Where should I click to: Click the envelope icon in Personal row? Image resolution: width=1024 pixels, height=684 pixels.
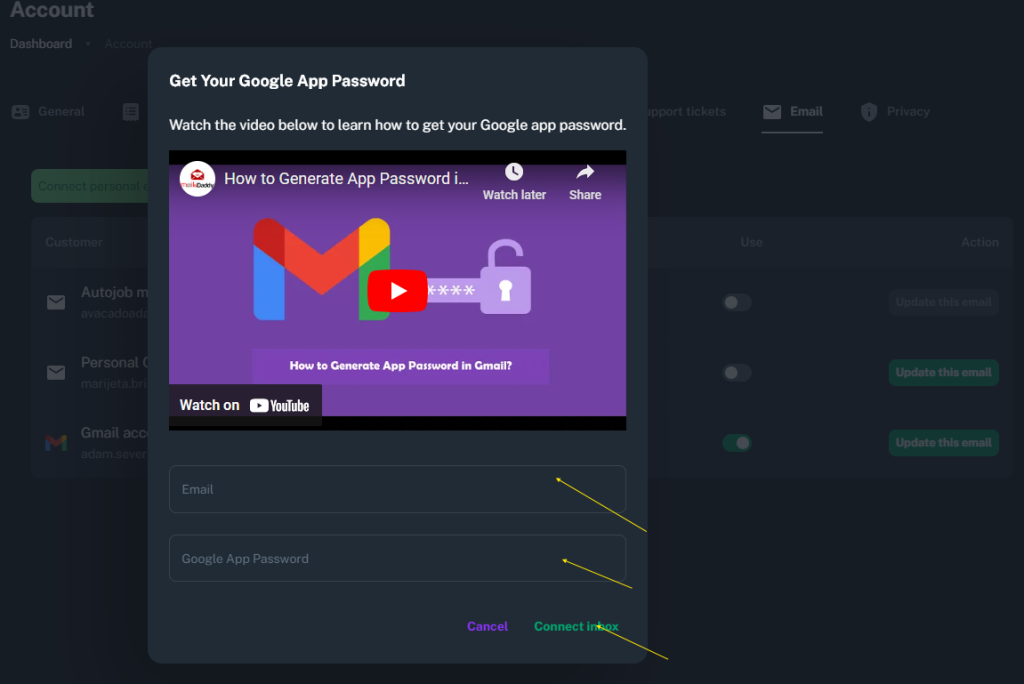pyautogui.click(x=56, y=372)
